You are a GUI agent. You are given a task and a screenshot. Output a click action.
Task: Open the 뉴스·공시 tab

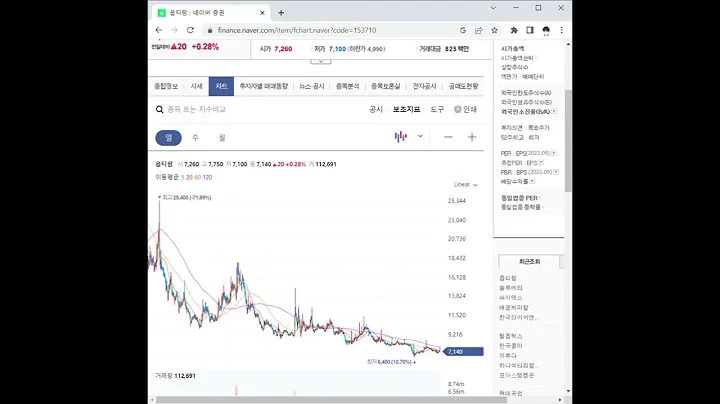pyautogui.click(x=312, y=86)
